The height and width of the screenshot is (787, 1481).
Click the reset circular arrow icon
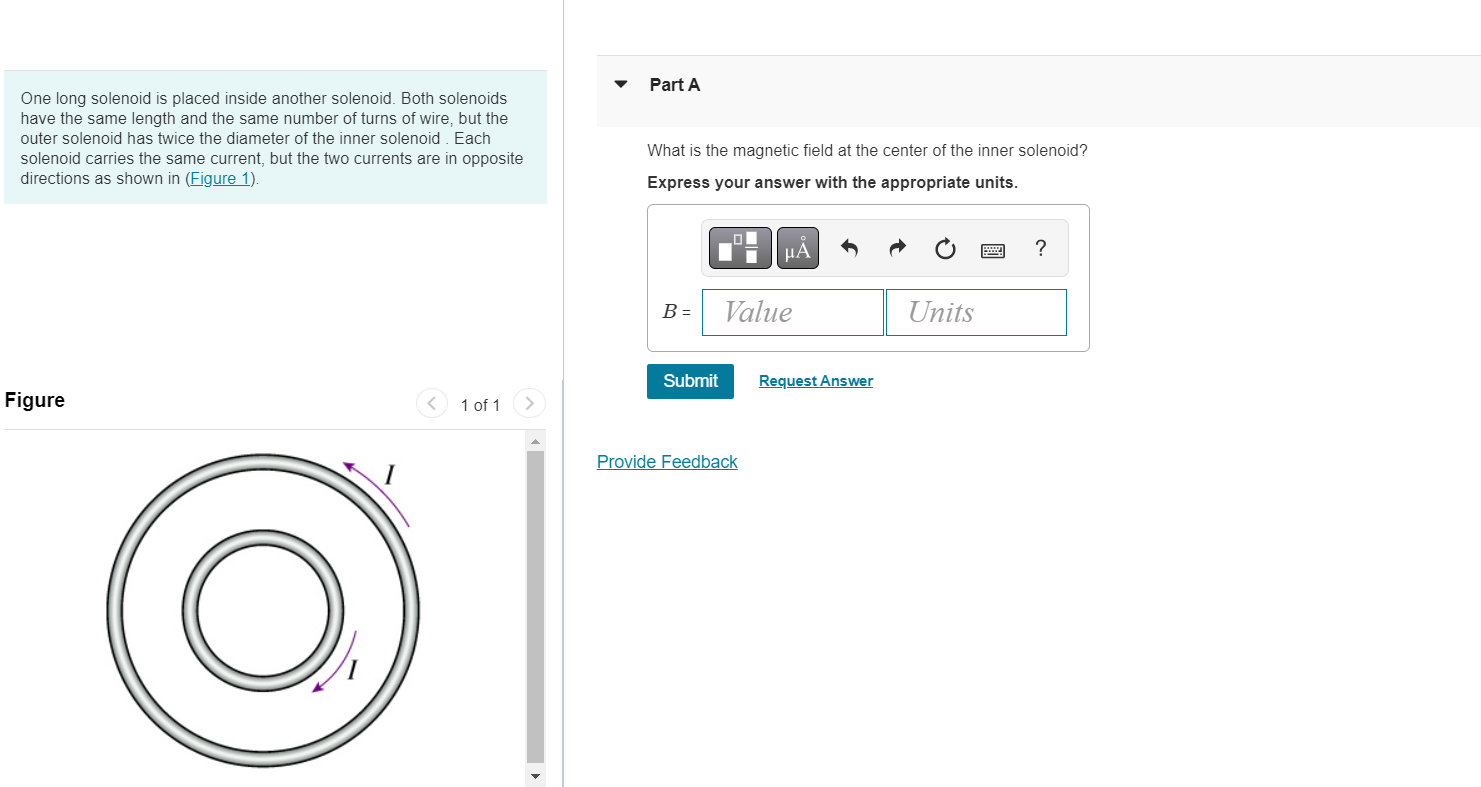pos(945,248)
